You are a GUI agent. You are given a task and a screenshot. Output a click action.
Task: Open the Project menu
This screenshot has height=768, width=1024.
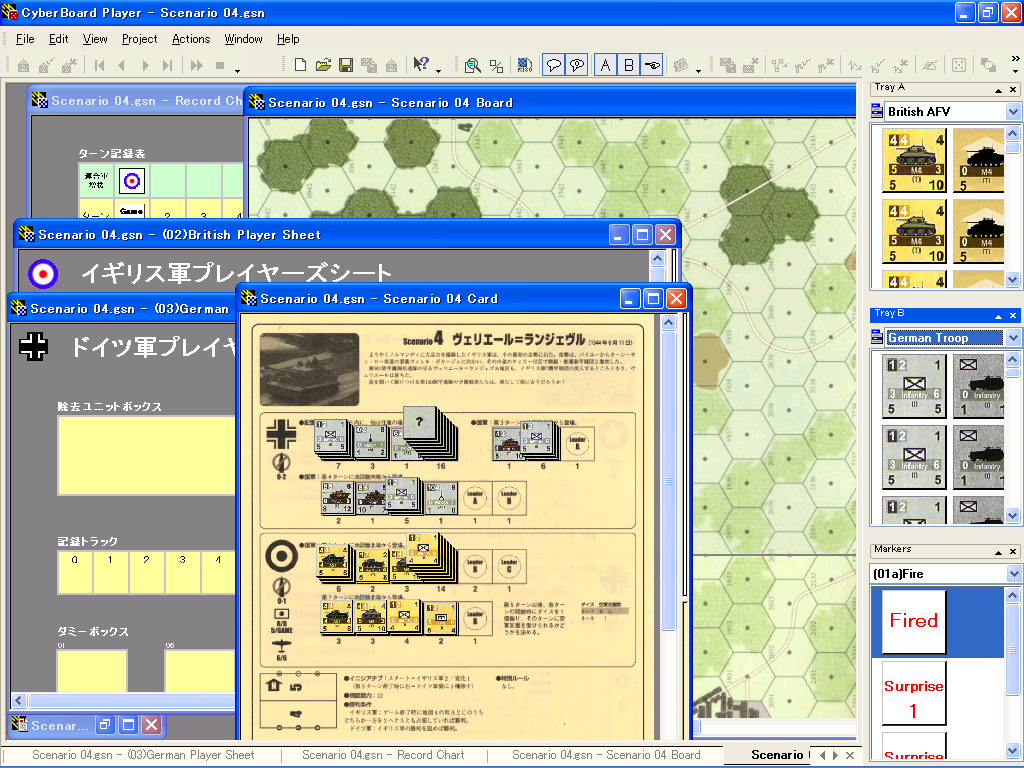(139, 39)
